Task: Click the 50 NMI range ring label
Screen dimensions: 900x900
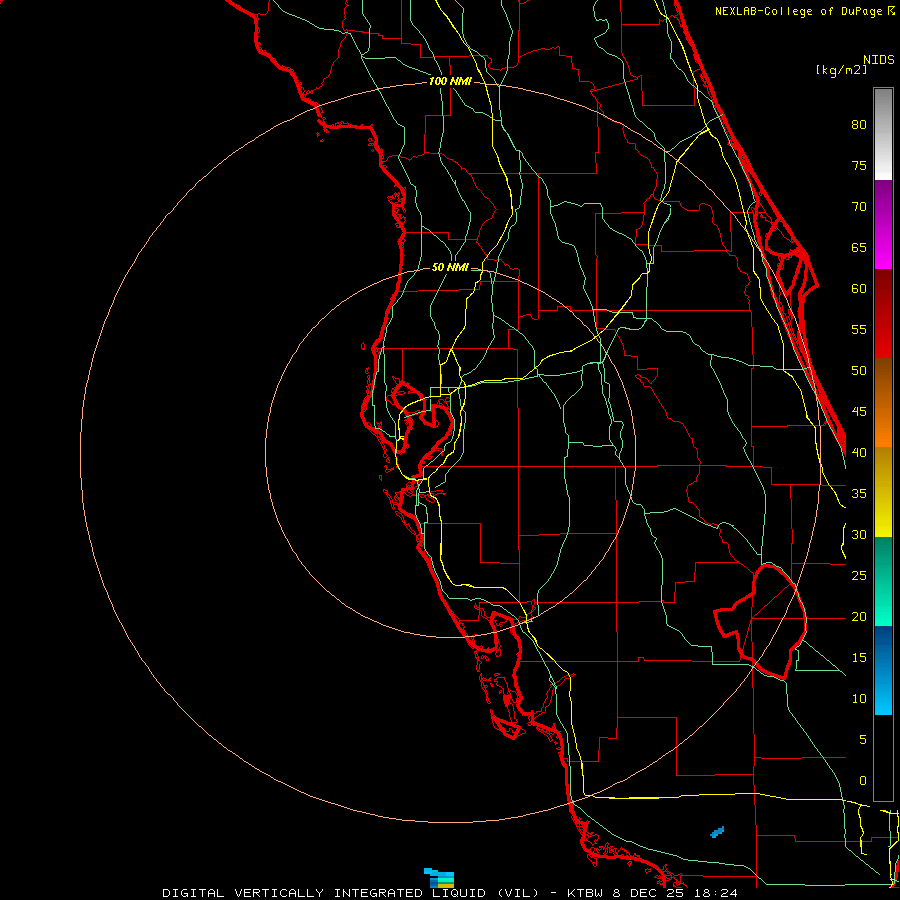Action: tap(449, 267)
